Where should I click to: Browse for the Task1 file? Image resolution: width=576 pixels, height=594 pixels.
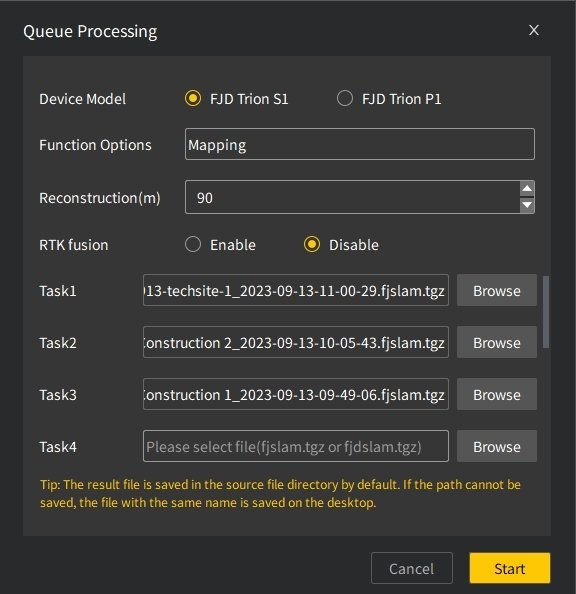tap(497, 290)
